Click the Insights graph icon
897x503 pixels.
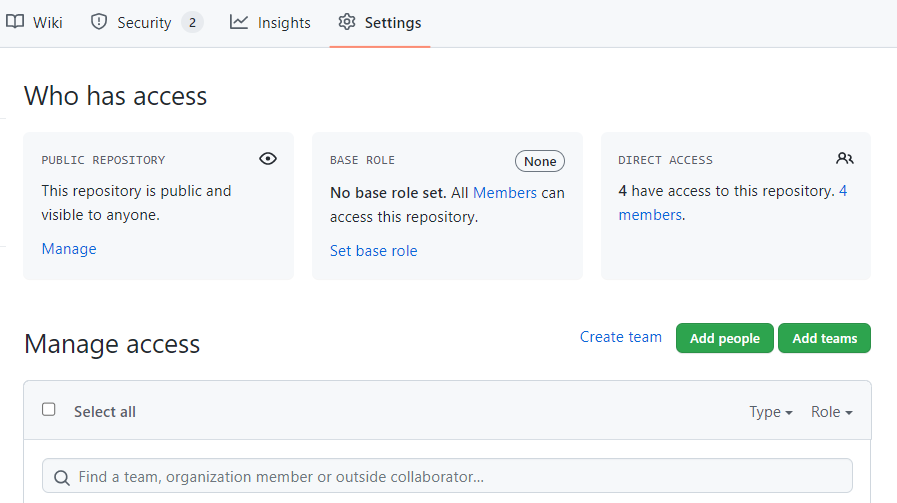coord(239,22)
